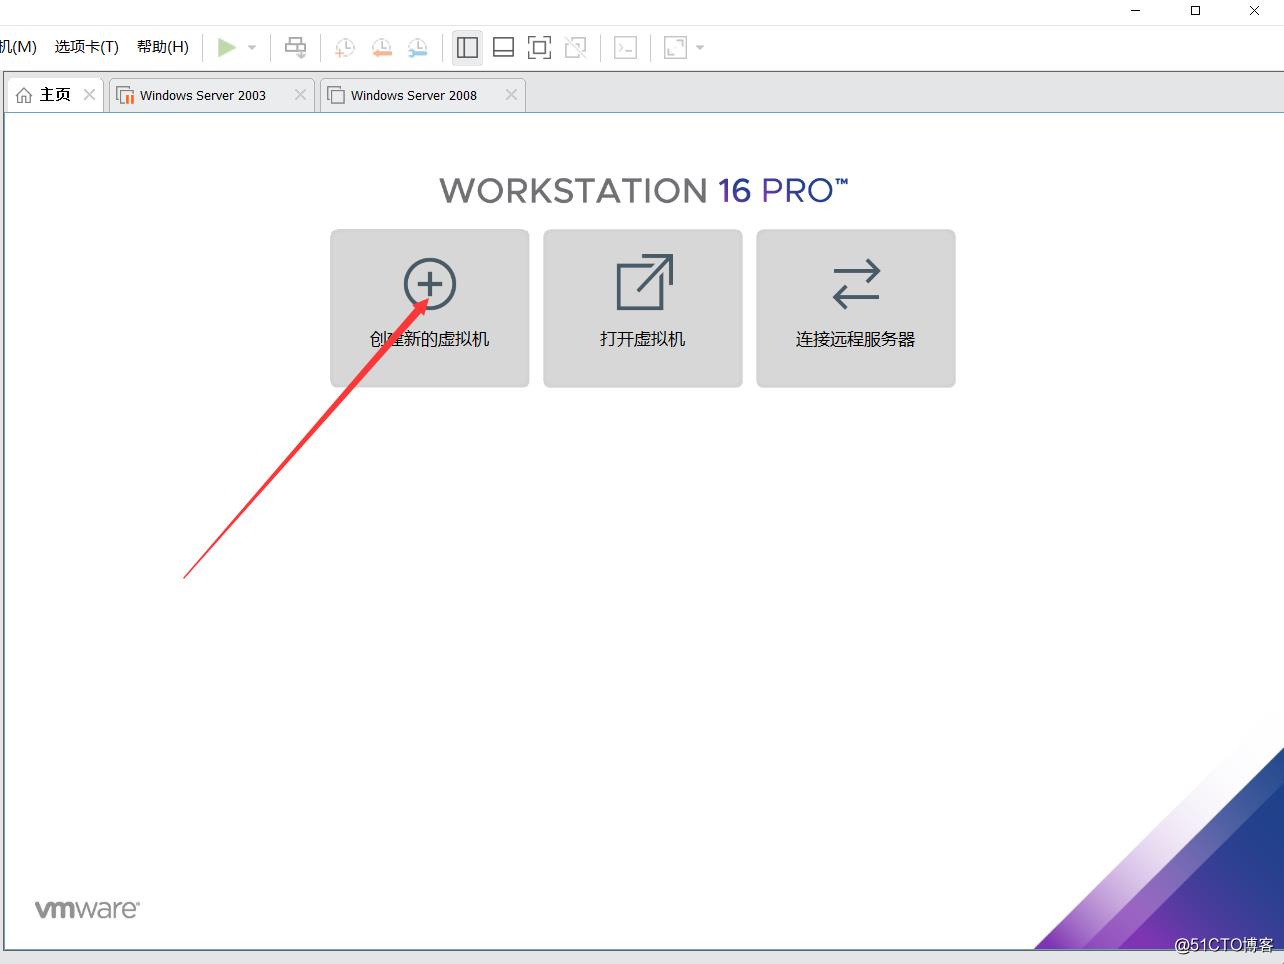Open the 选项卡(T) menu
This screenshot has height=964, width=1284.
click(x=87, y=46)
